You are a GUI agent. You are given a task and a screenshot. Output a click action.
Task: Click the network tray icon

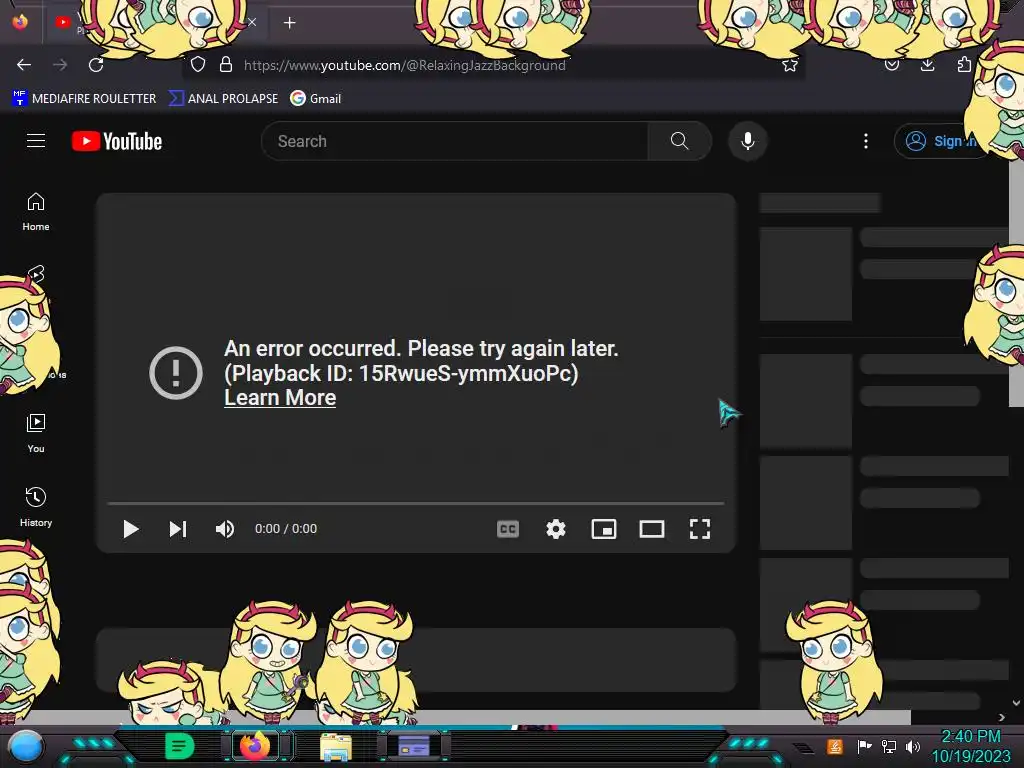point(889,746)
